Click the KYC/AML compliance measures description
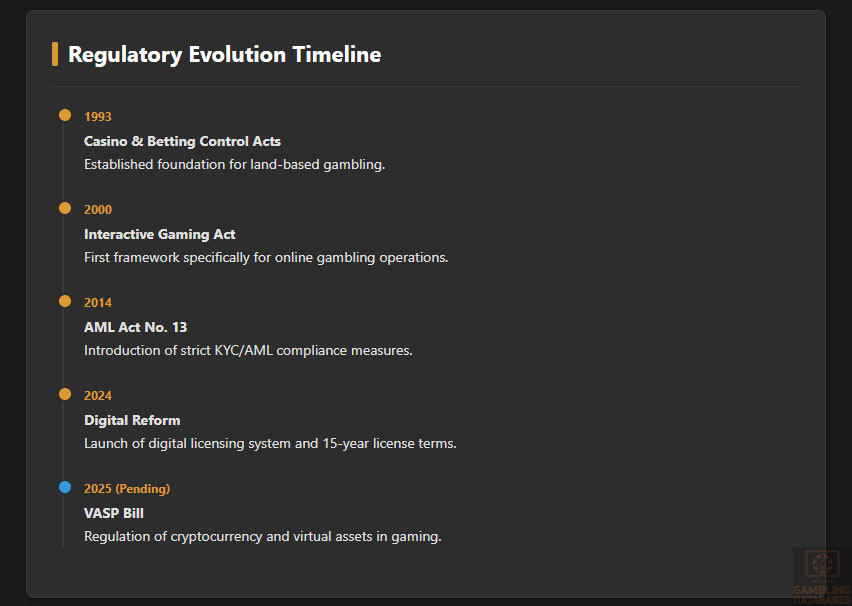852x606 pixels. tap(248, 350)
